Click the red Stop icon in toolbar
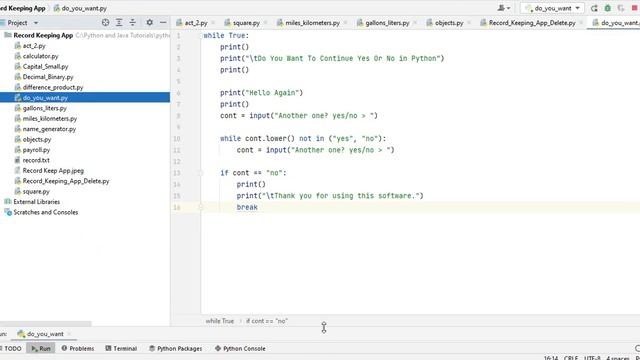This screenshot has height=360, width=640. [635, 8]
